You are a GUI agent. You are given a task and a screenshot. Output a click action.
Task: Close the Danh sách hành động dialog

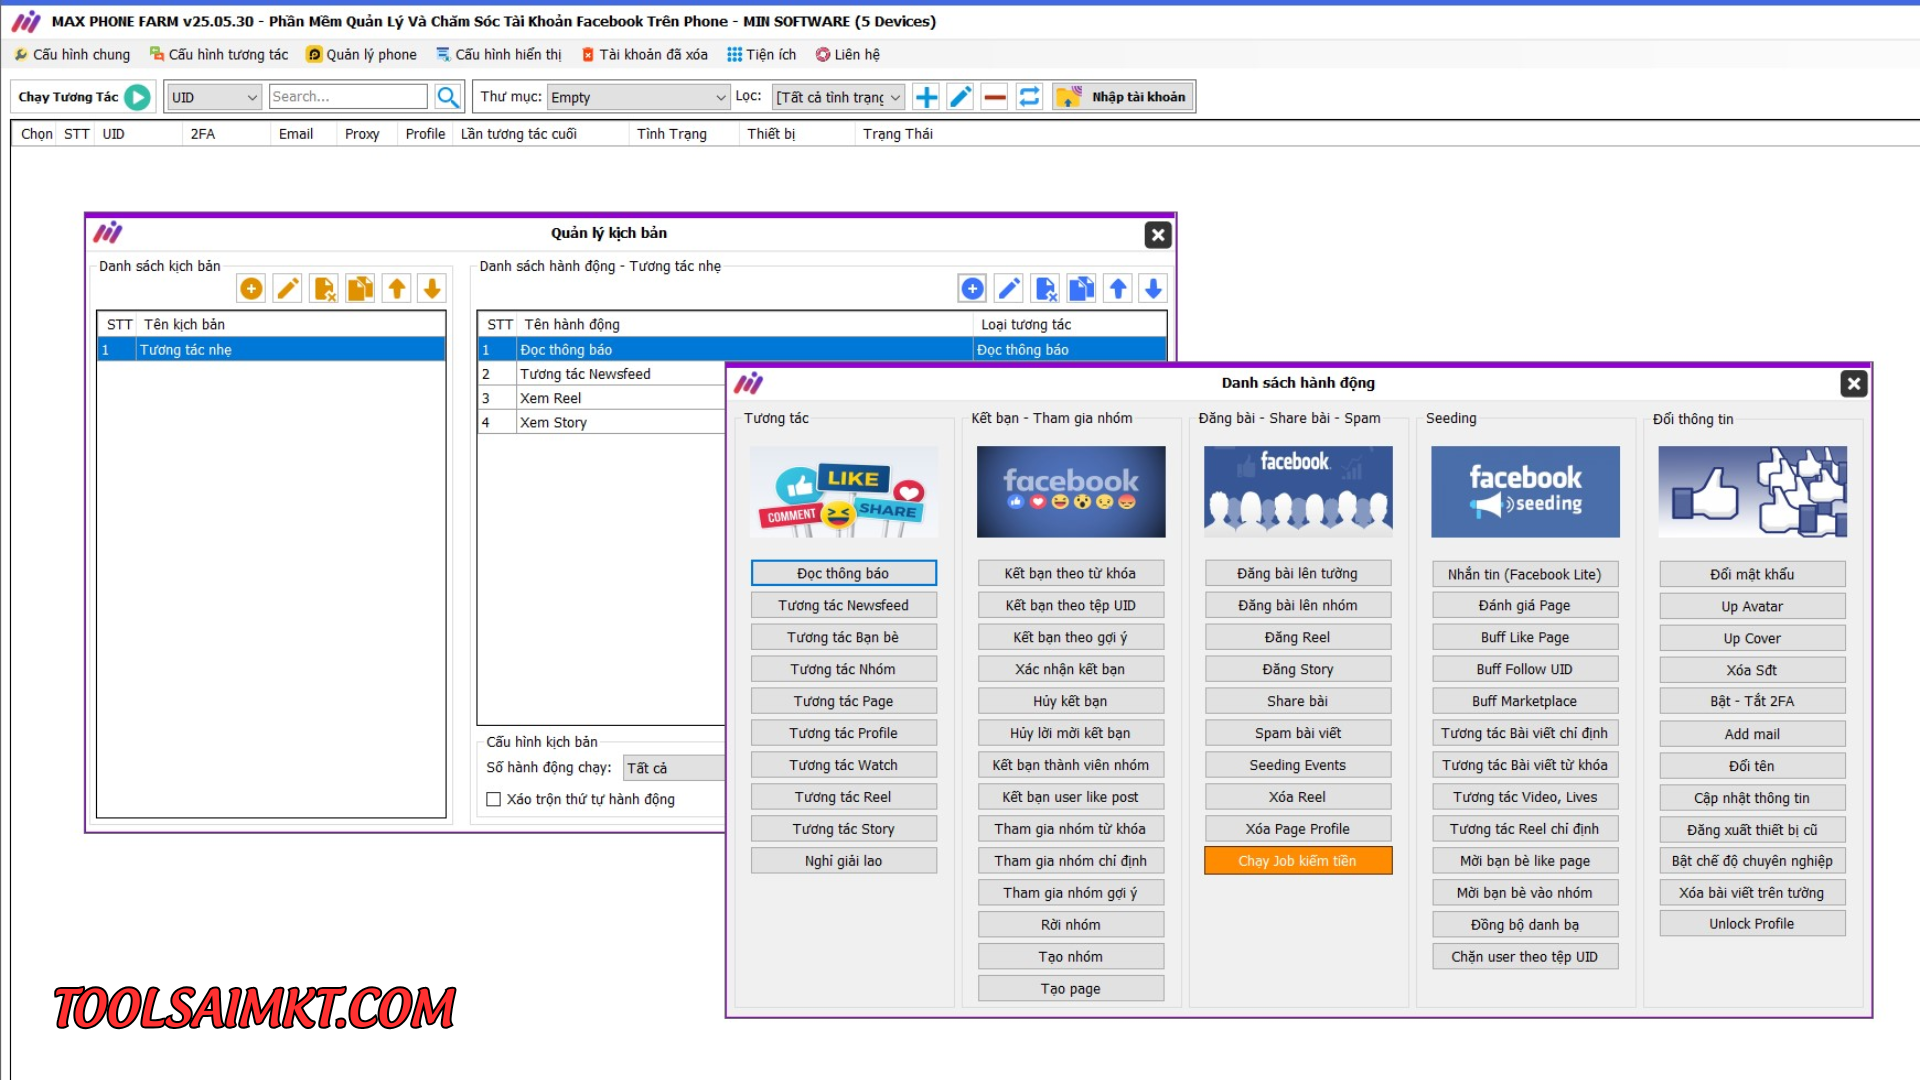[1854, 384]
